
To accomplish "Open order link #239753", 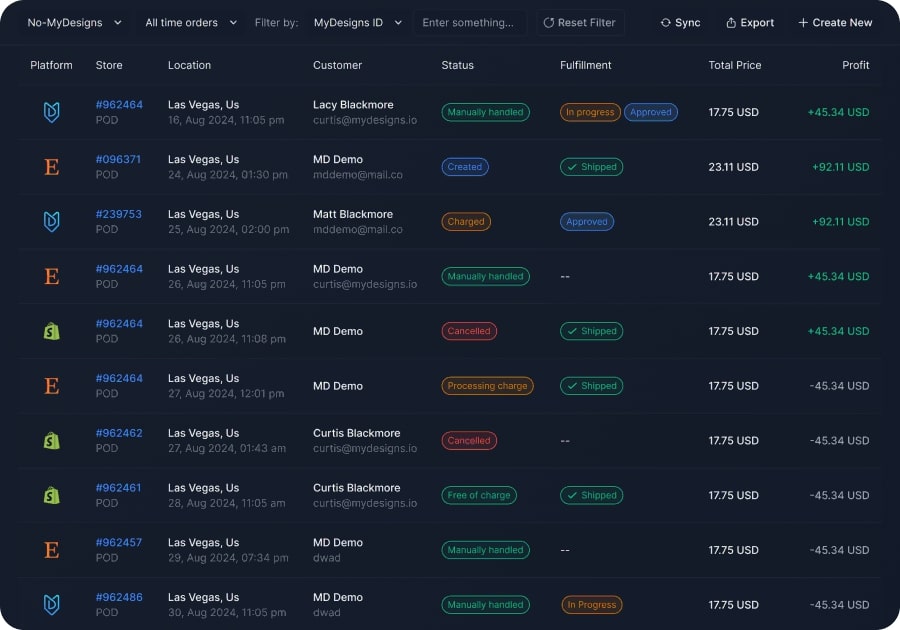I will (x=119, y=213).
